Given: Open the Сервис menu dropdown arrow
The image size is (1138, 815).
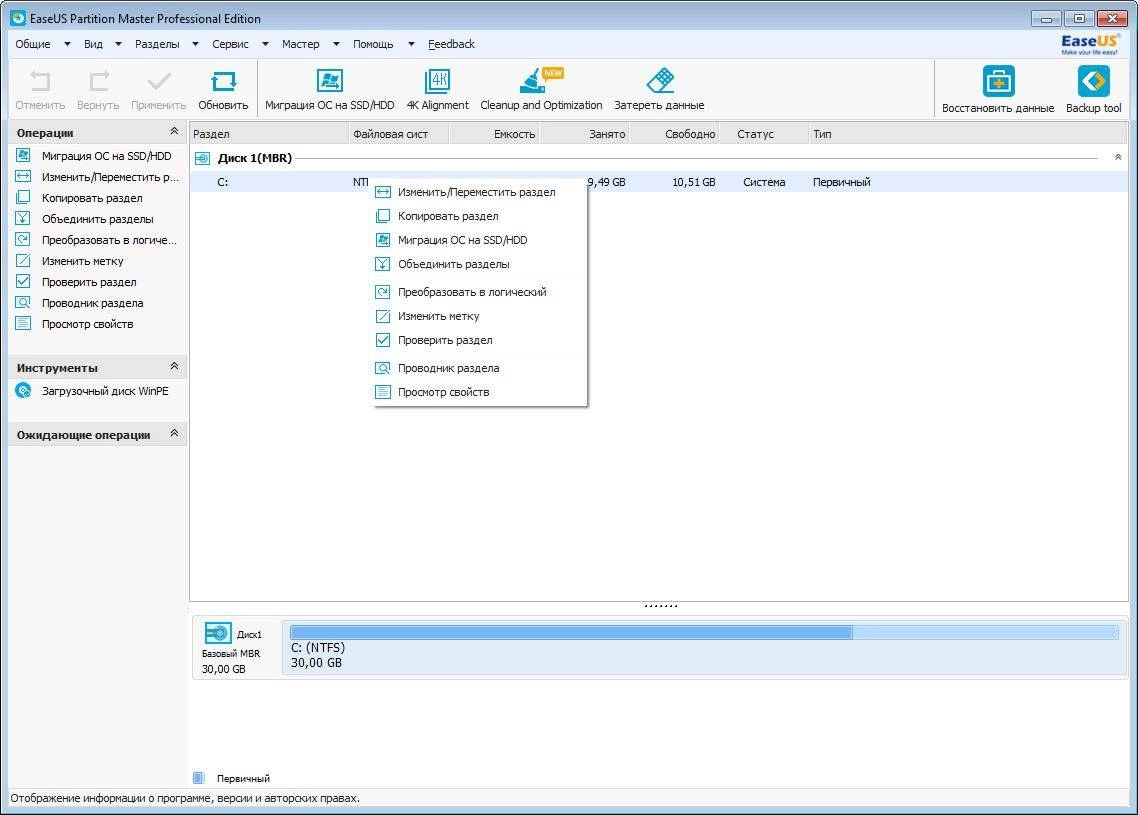Looking at the screenshot, I should (266, 44).
